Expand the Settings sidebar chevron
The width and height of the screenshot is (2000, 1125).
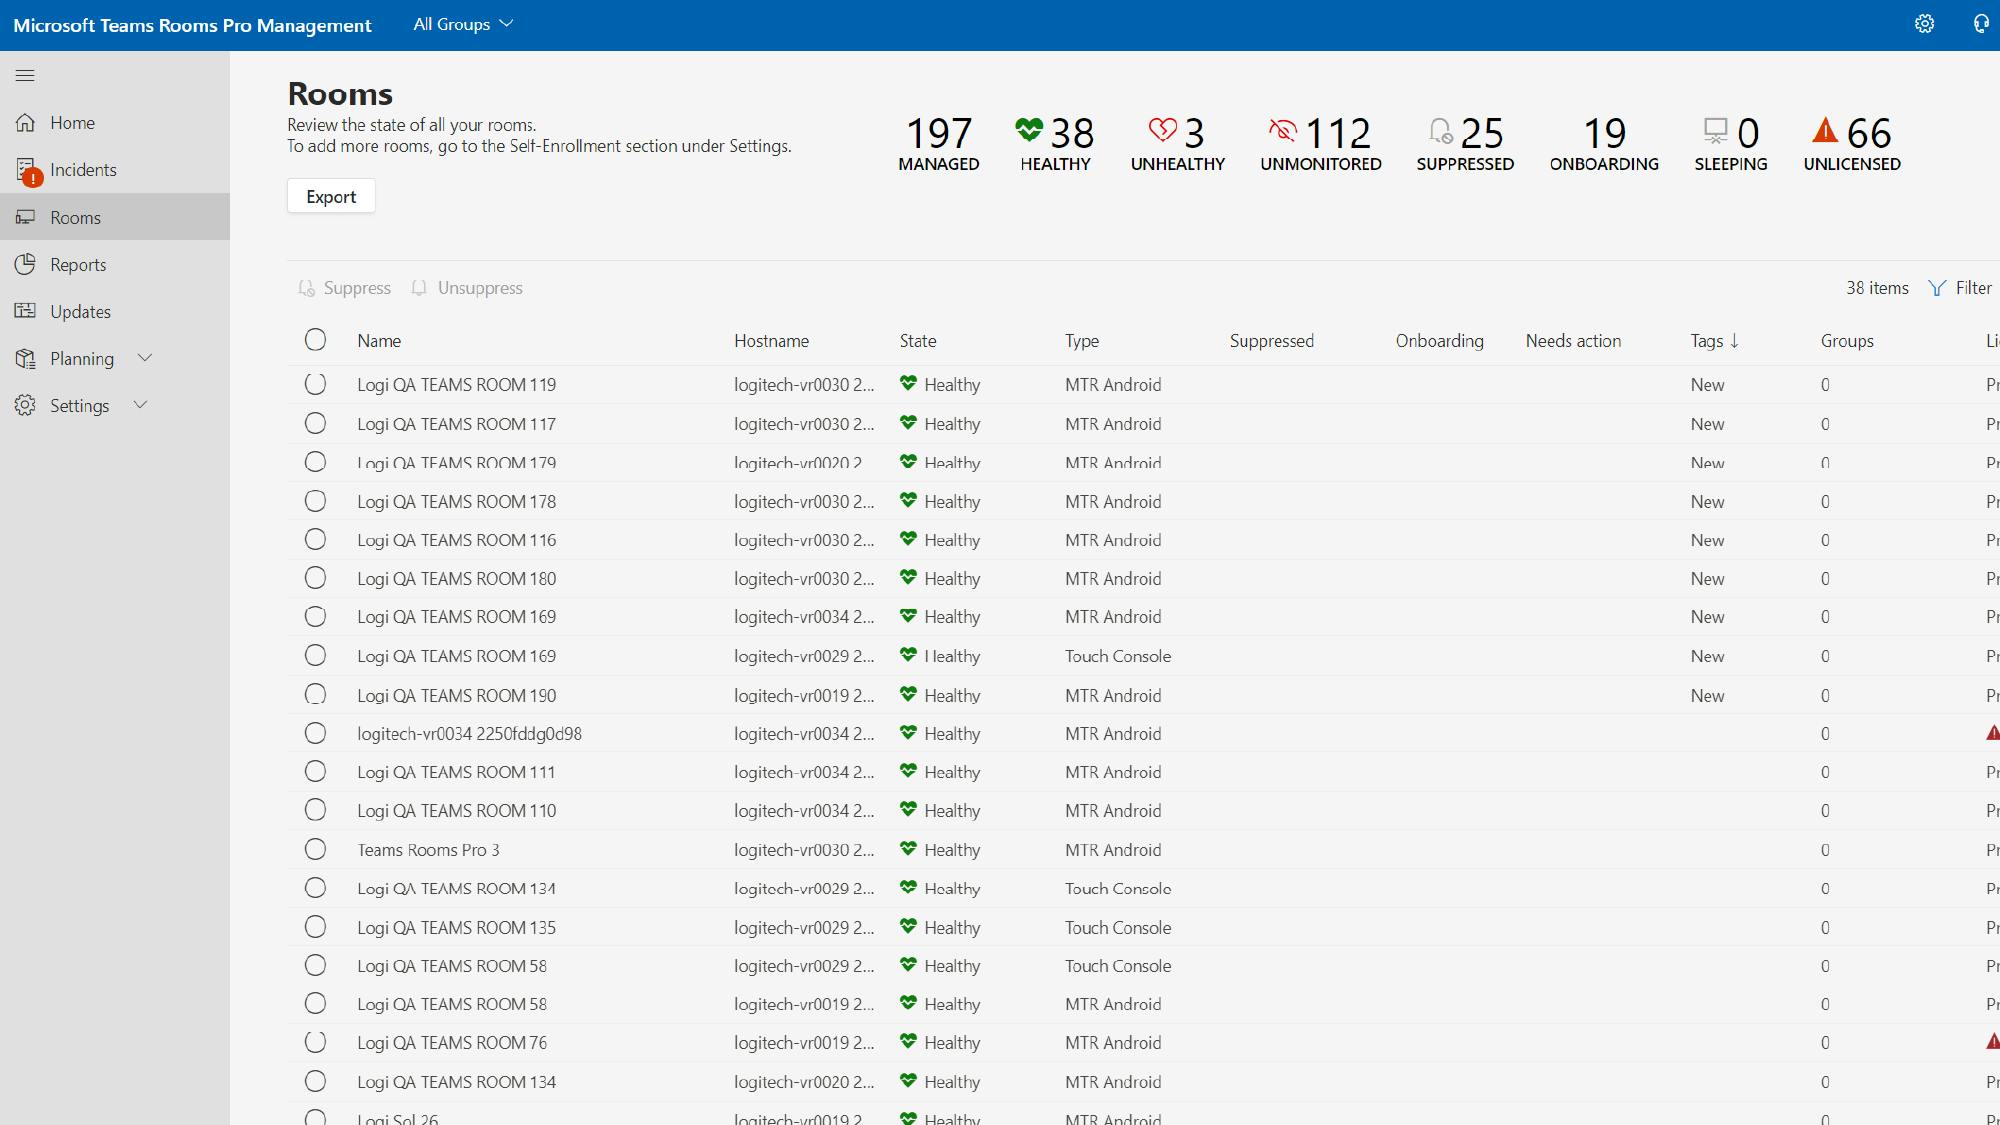[x=141, y=405]
